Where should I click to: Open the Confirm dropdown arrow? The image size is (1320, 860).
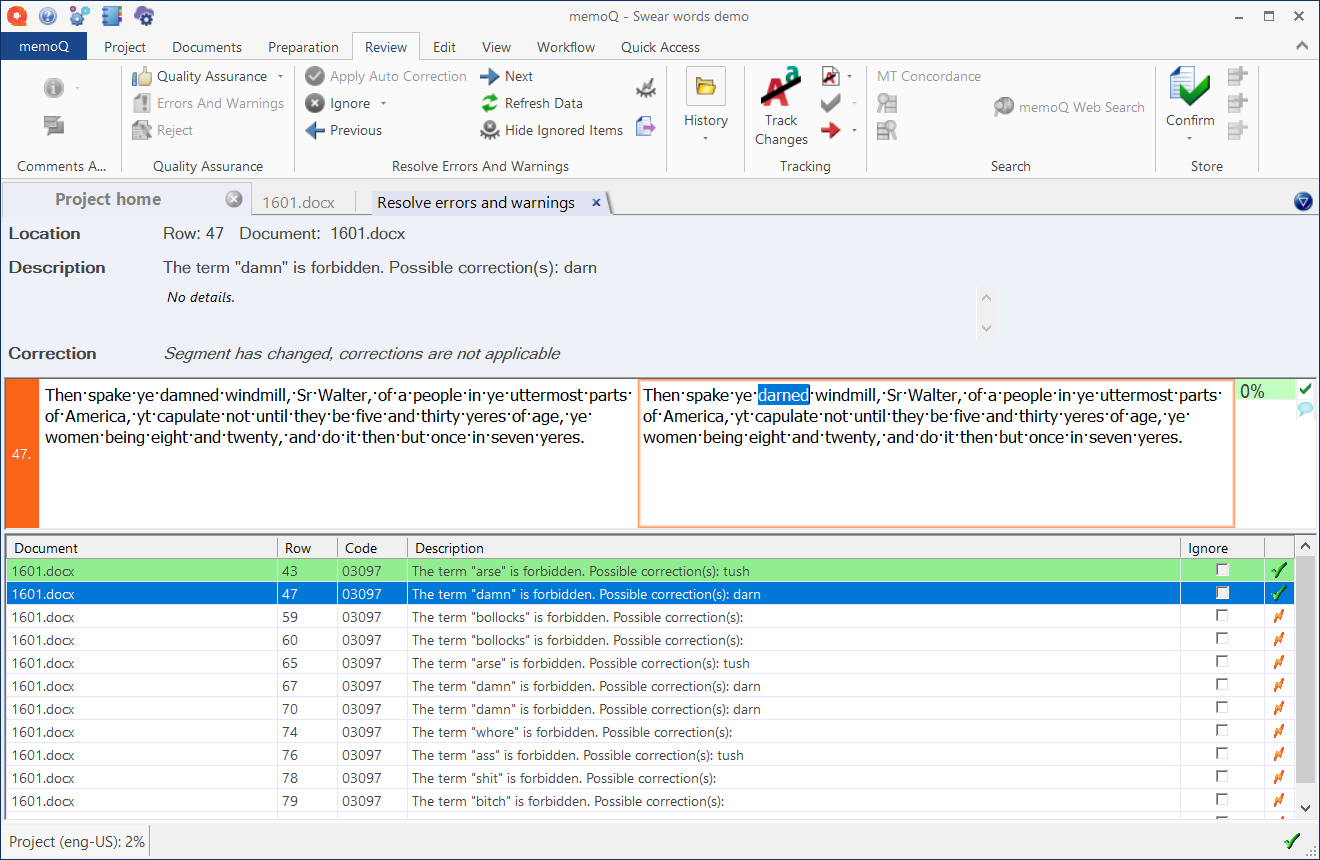(1190, 138)
